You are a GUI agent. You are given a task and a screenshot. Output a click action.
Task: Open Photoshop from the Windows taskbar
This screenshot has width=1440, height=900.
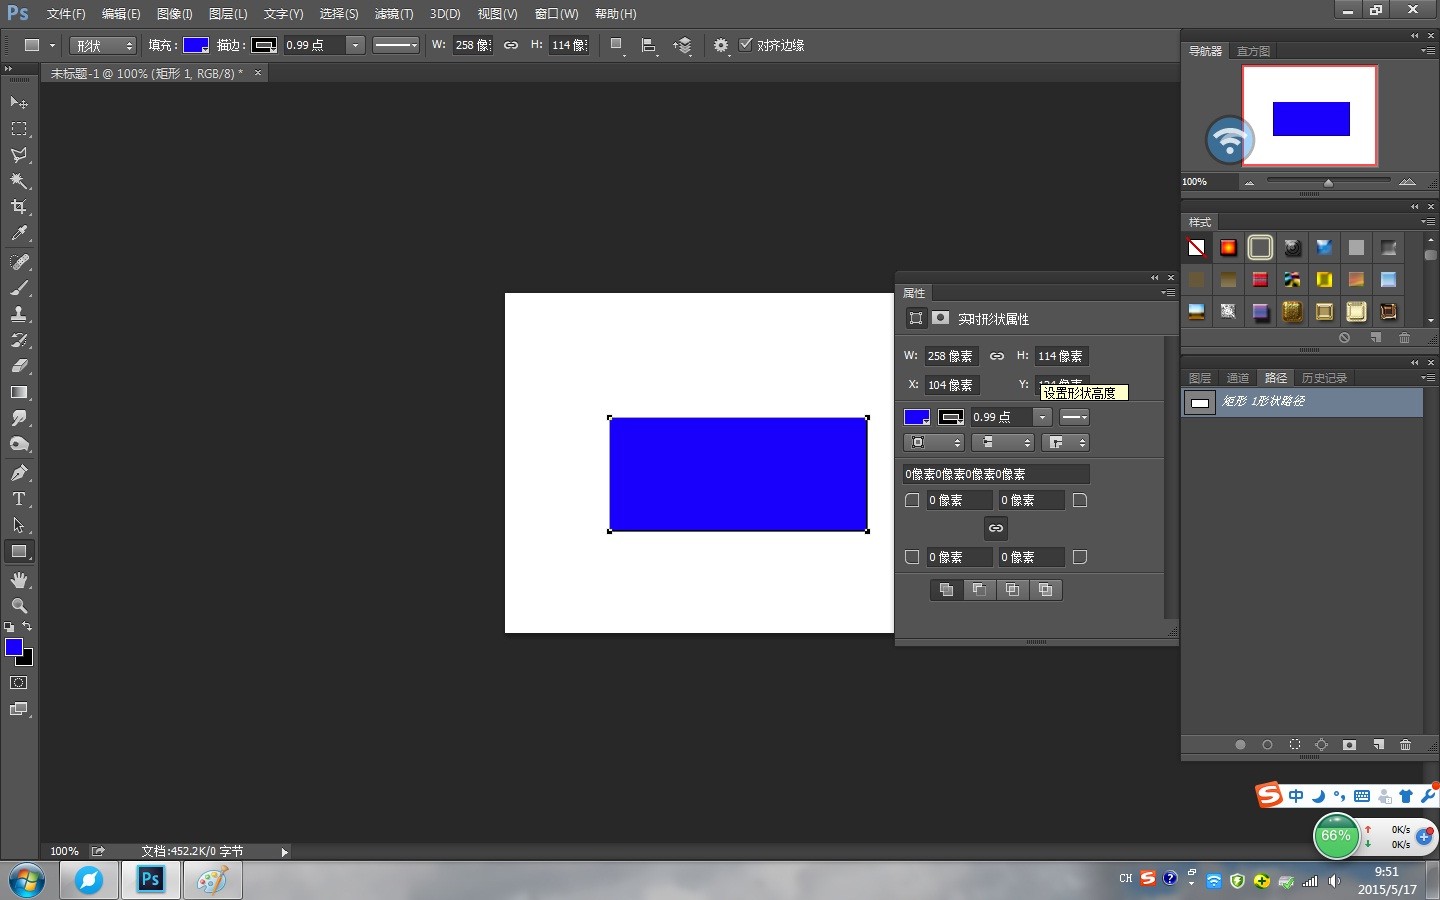(151, 881)
